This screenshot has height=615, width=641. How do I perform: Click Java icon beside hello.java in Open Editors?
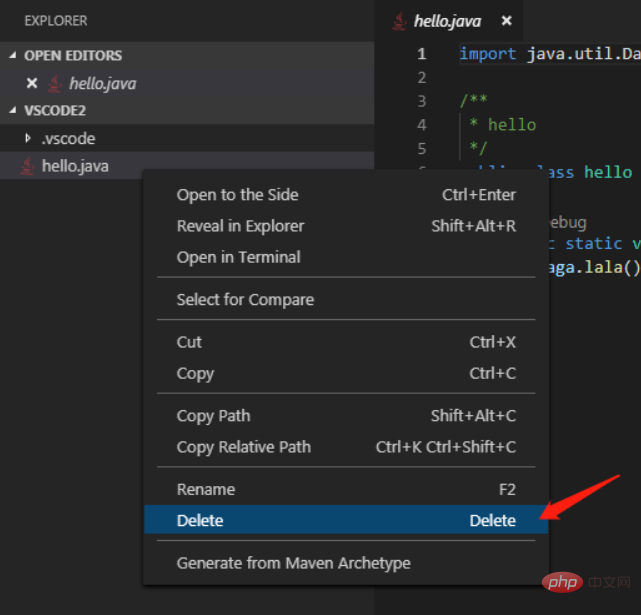pyautogui.click(x=55, y=84)
